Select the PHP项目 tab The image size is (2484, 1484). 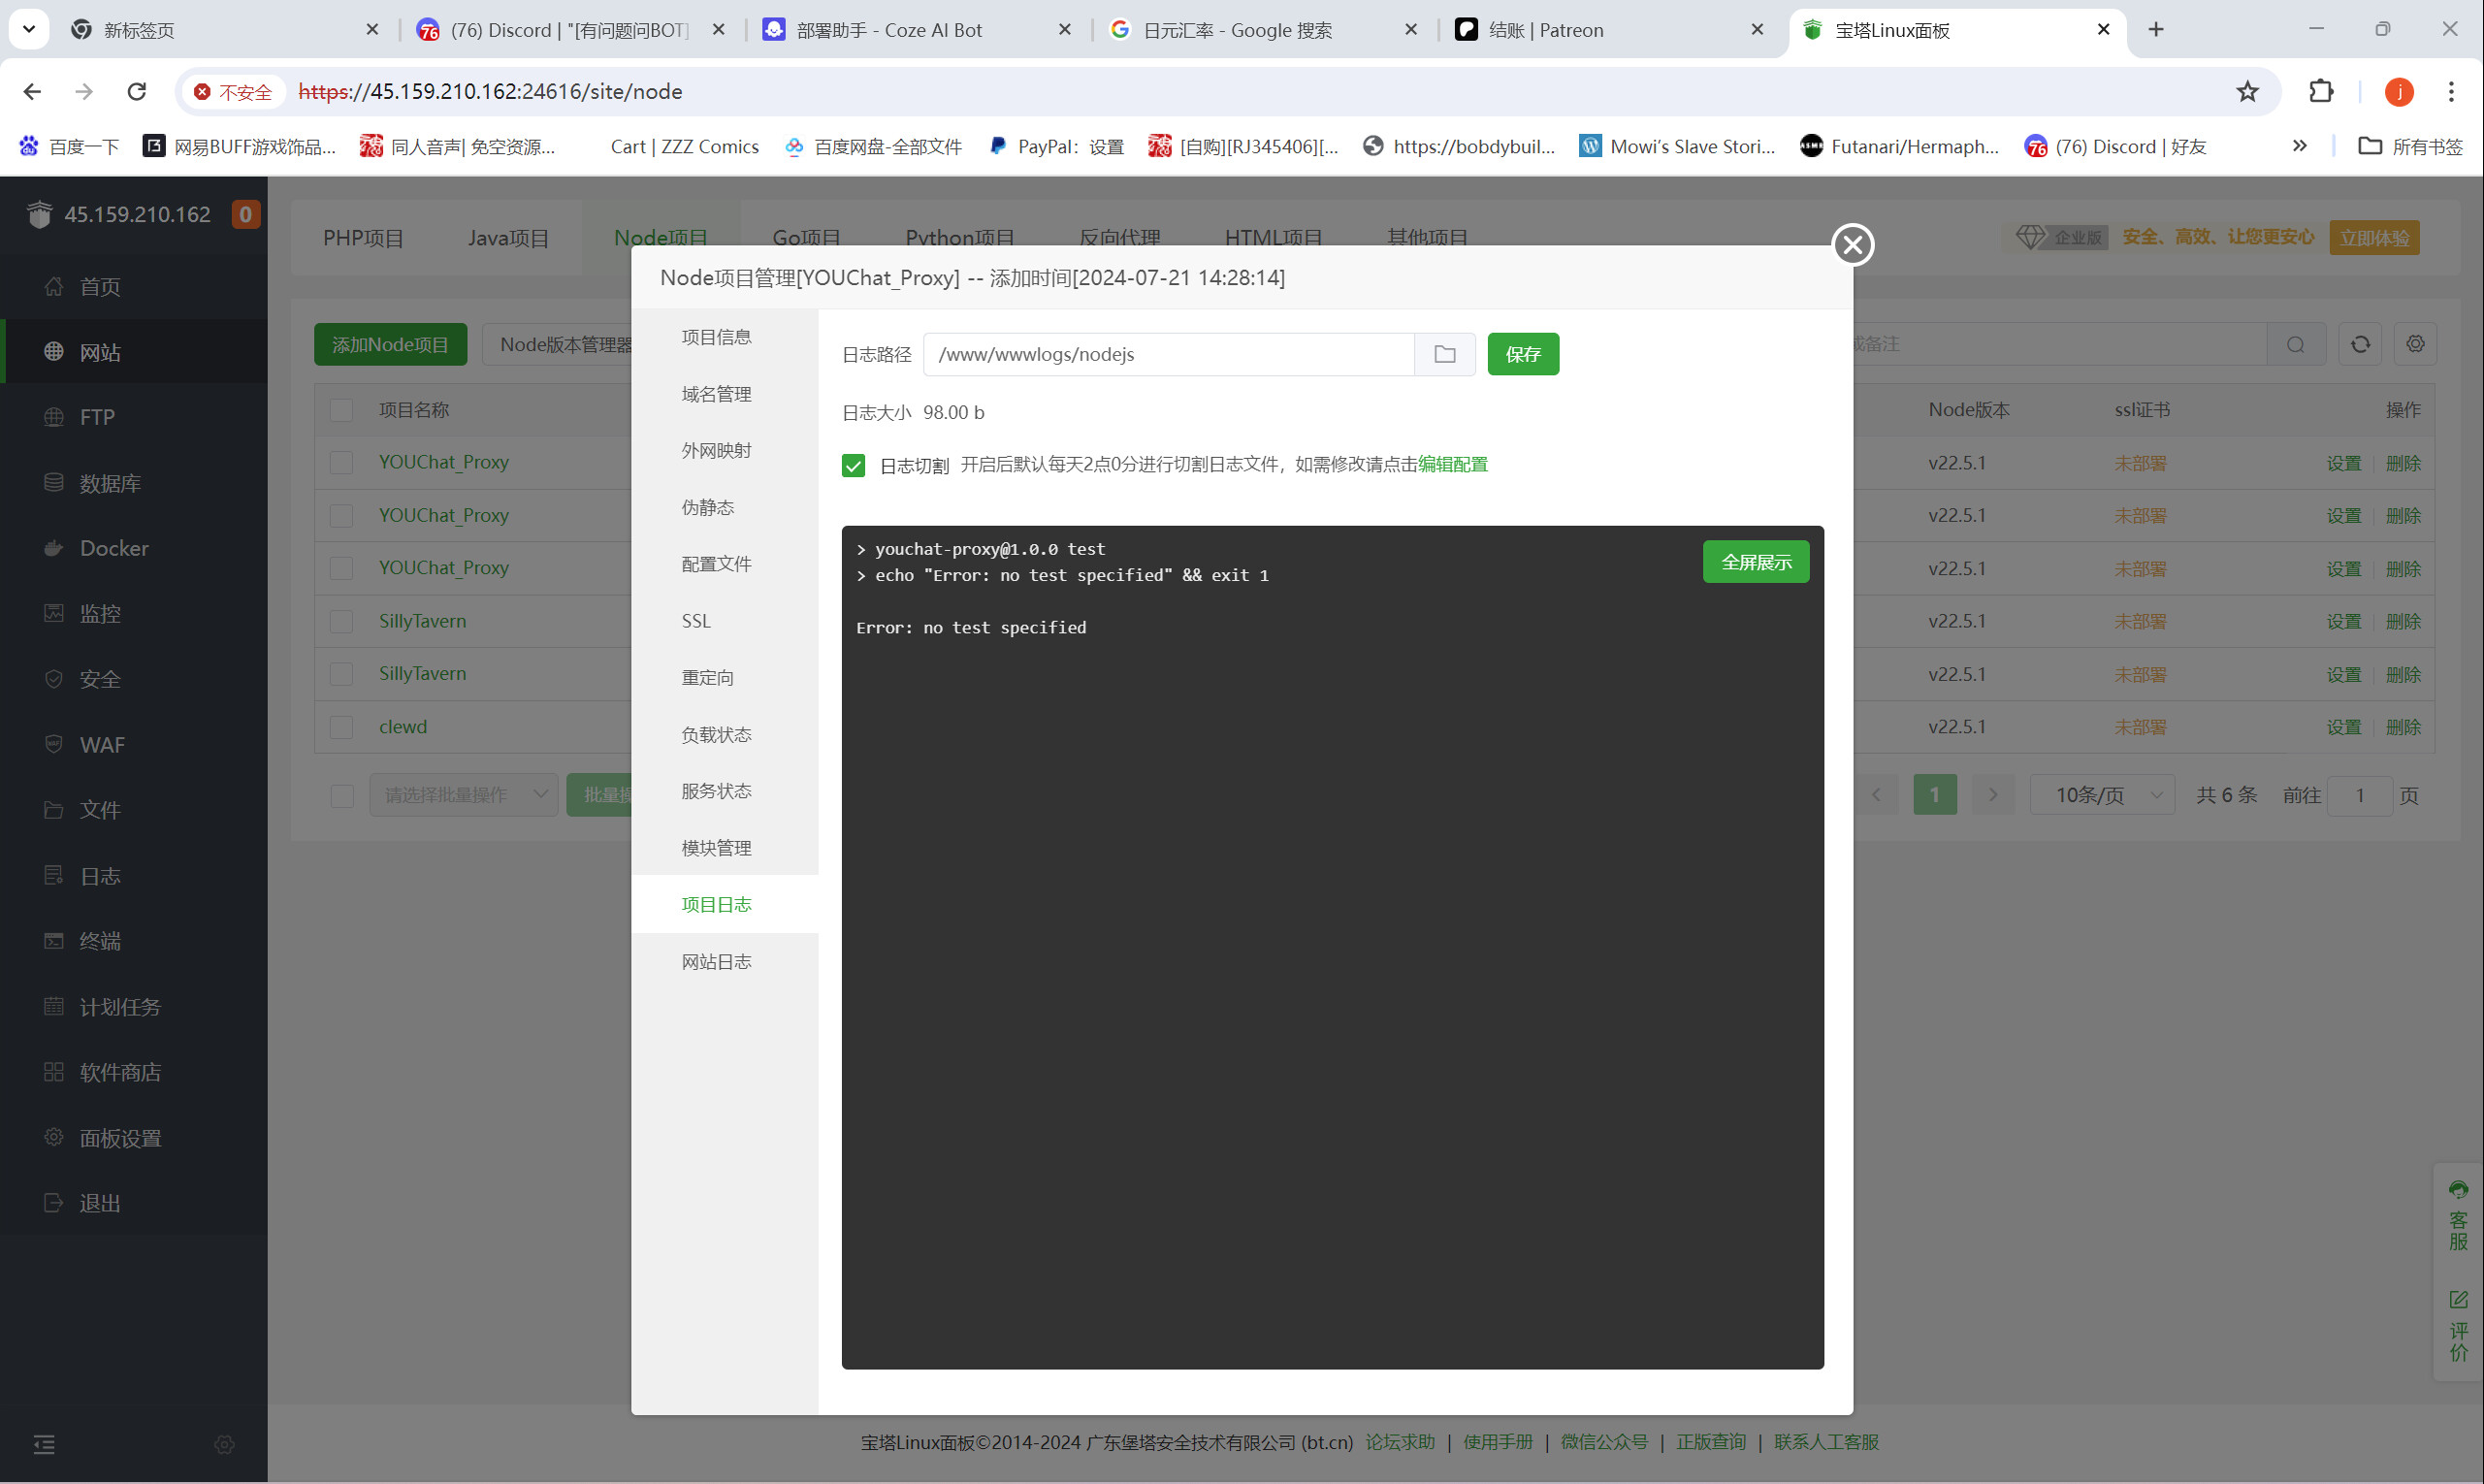(x=363, y=238)
